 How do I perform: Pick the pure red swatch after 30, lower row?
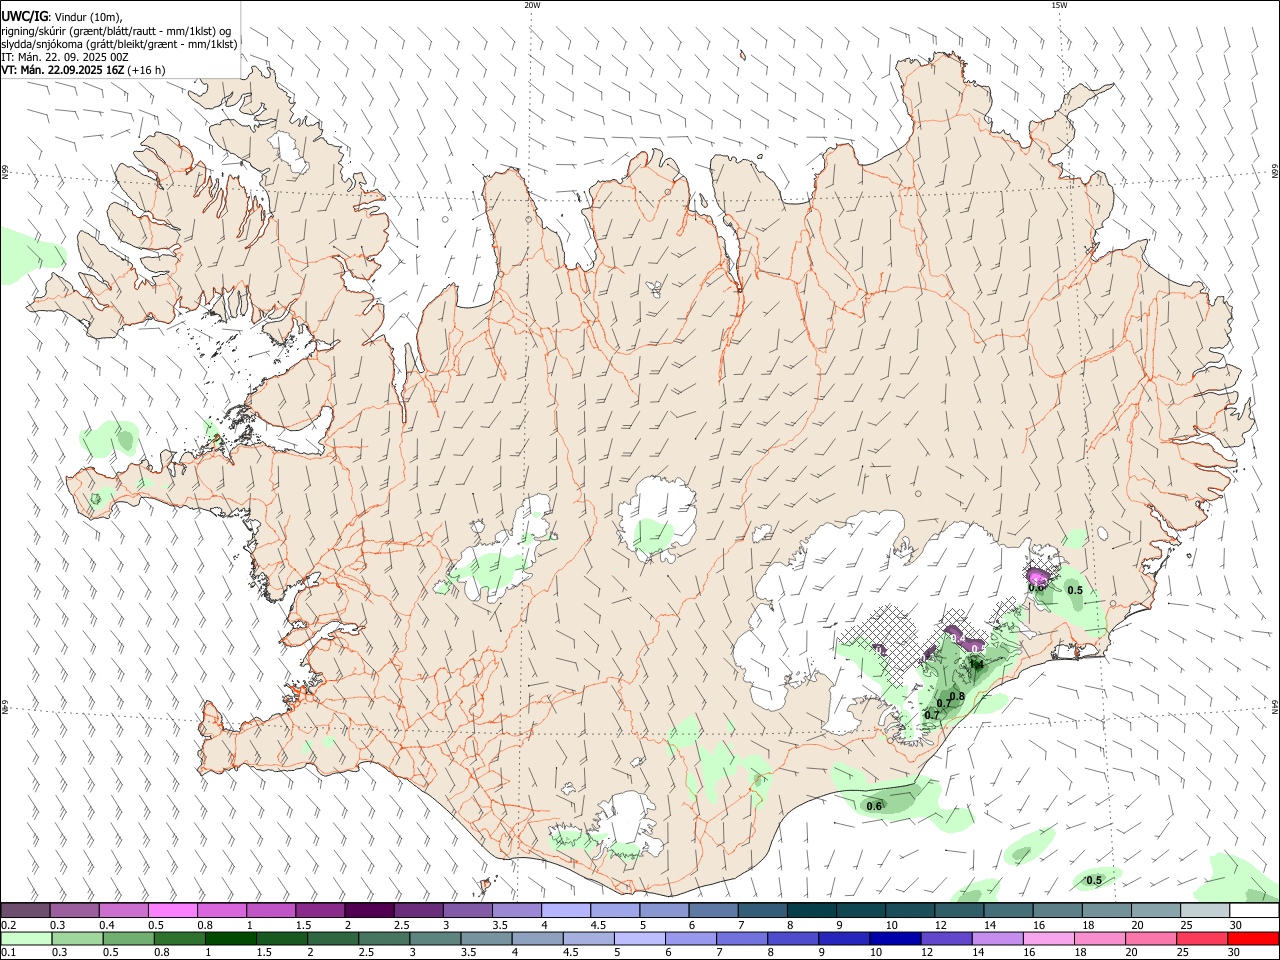pos(1253,938)
